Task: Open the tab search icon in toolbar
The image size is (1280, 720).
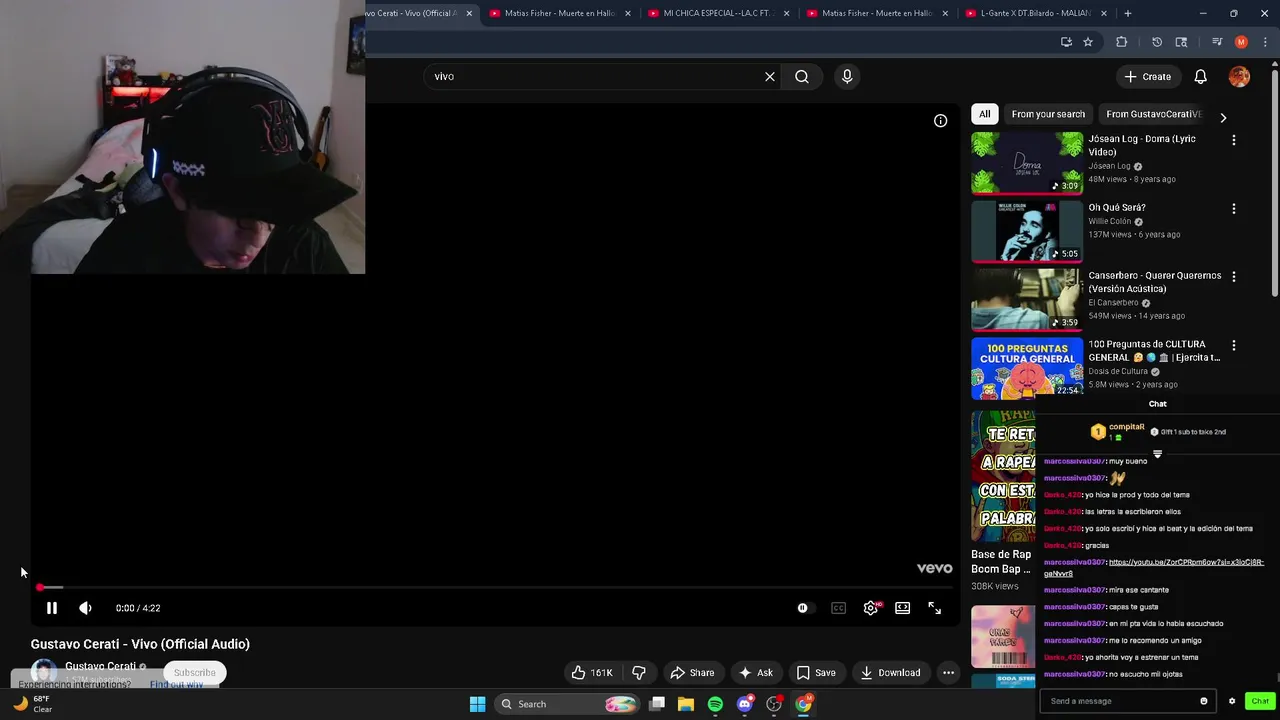Action: [1181, 42]
